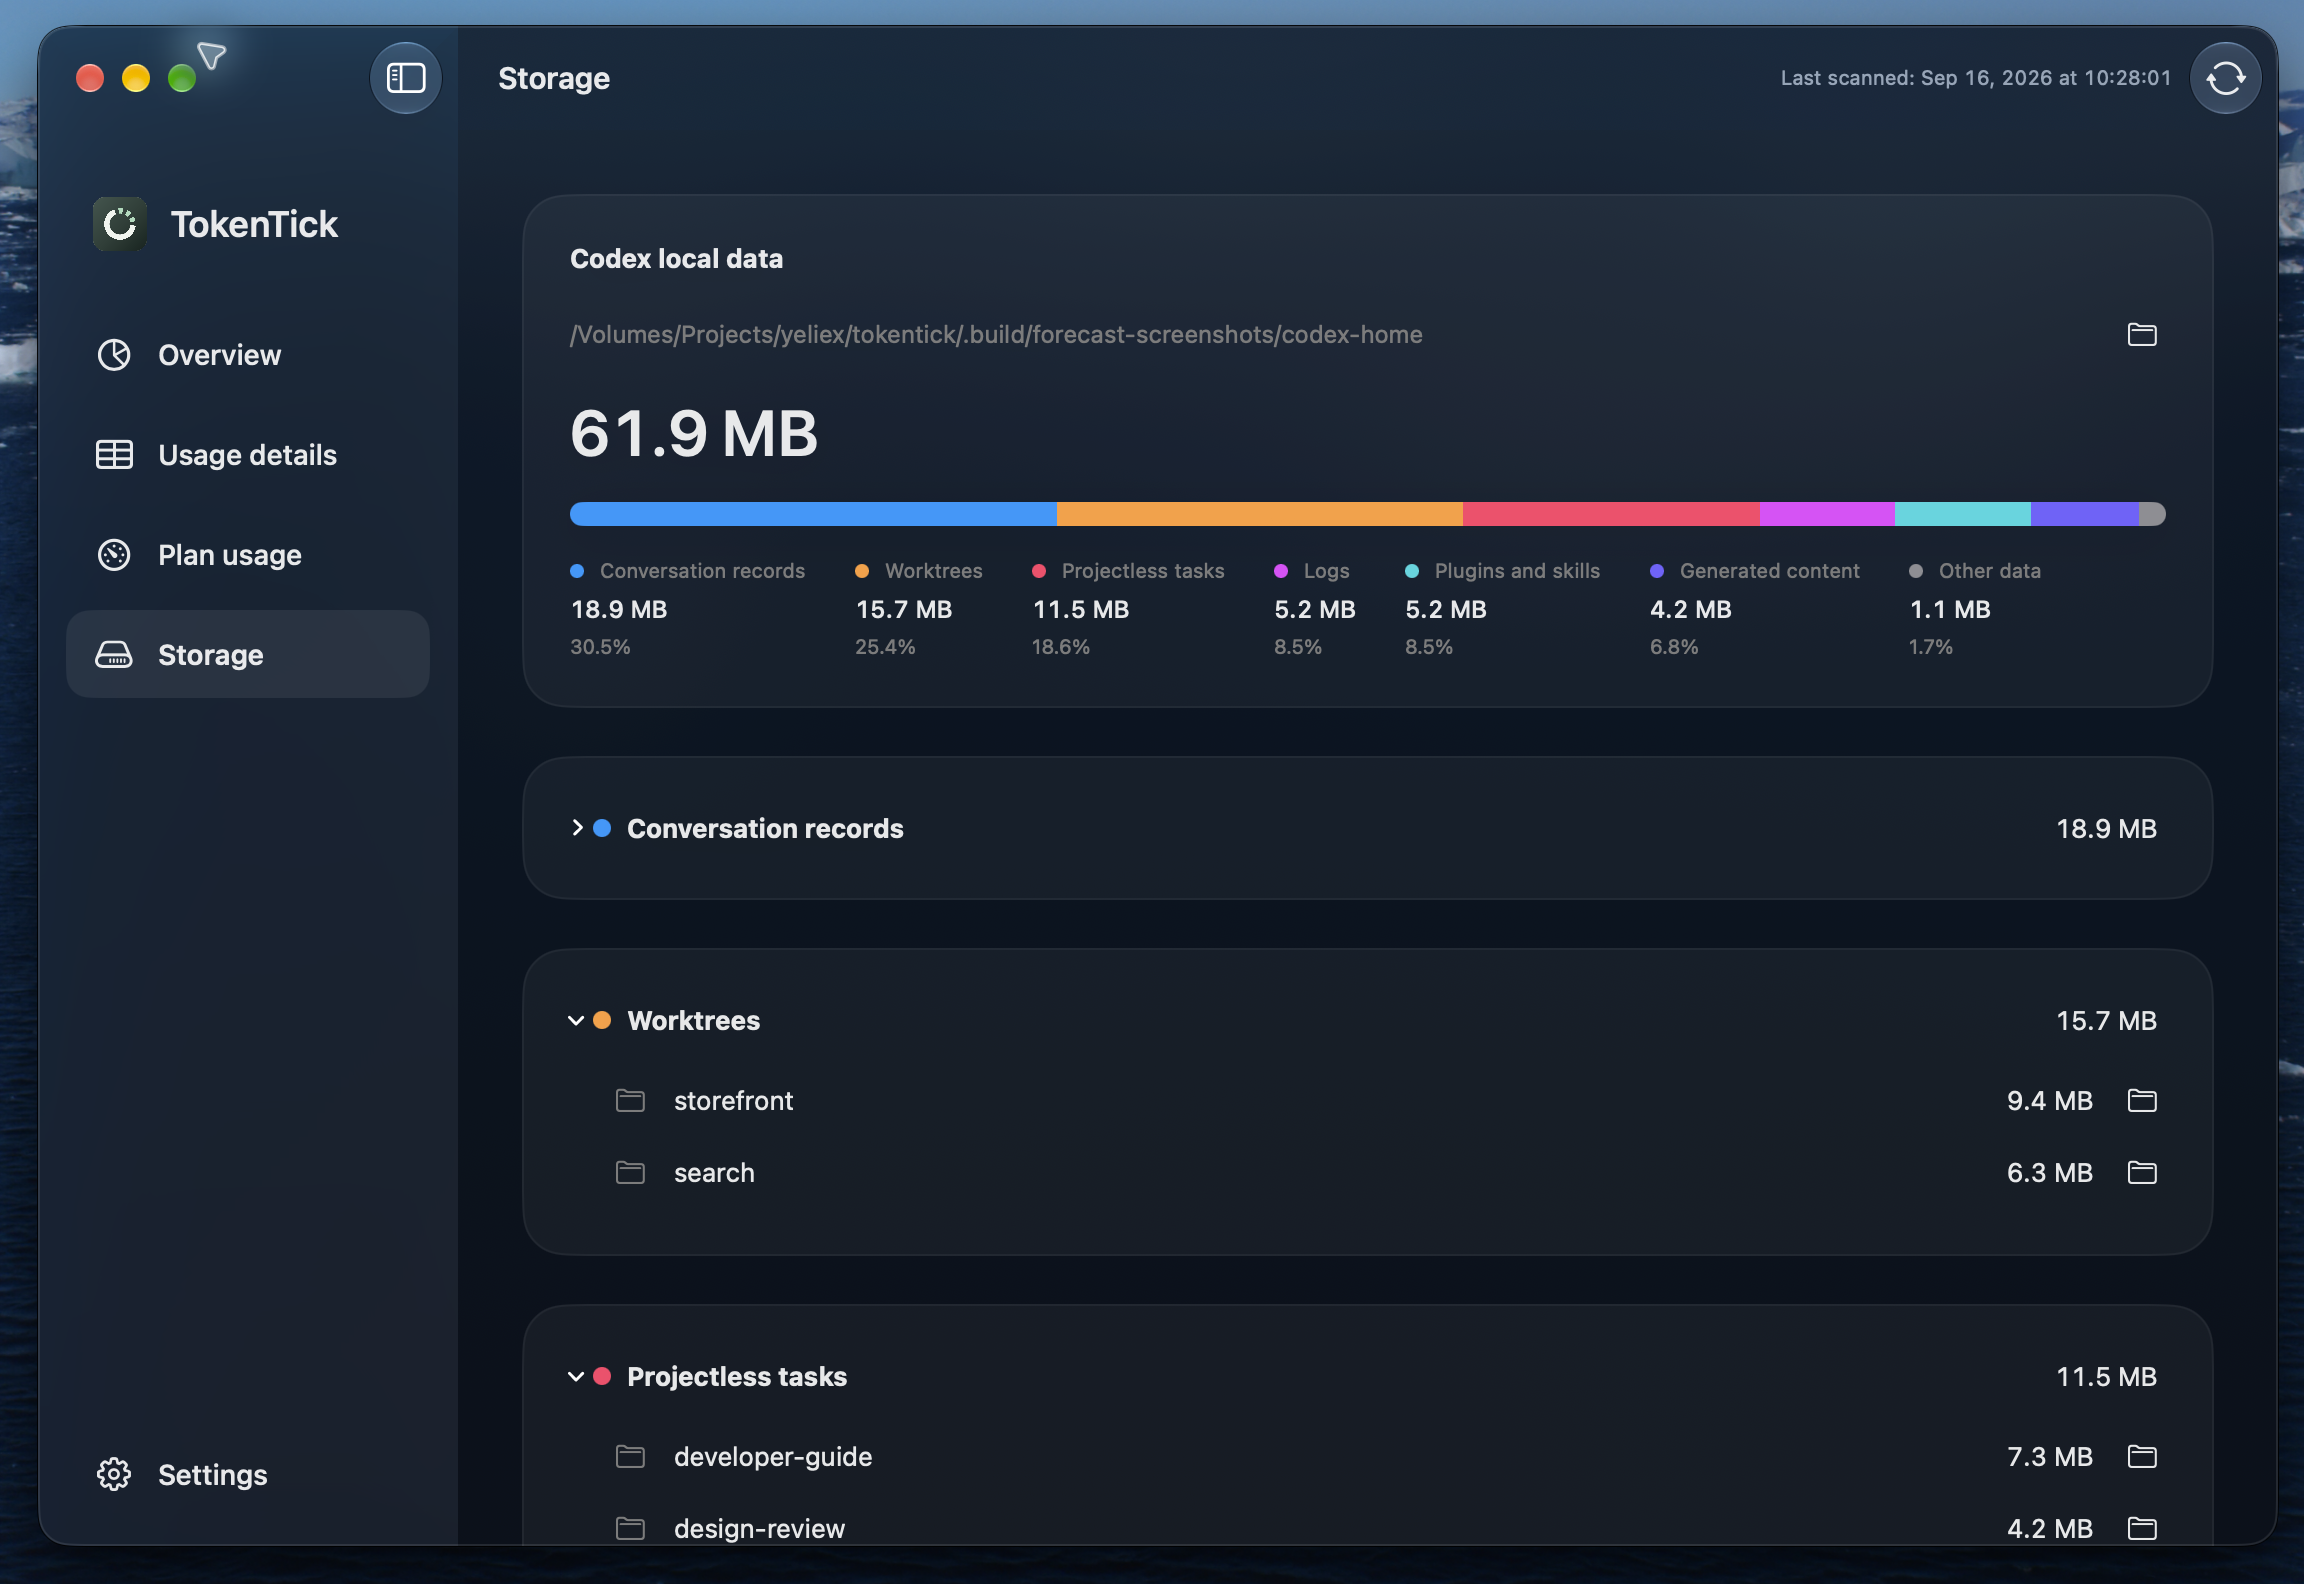Click the 25.4% Worktrees percentage
This screenshot has height=1584, width=2304.
pyautogui.click(x=885, y=647)
